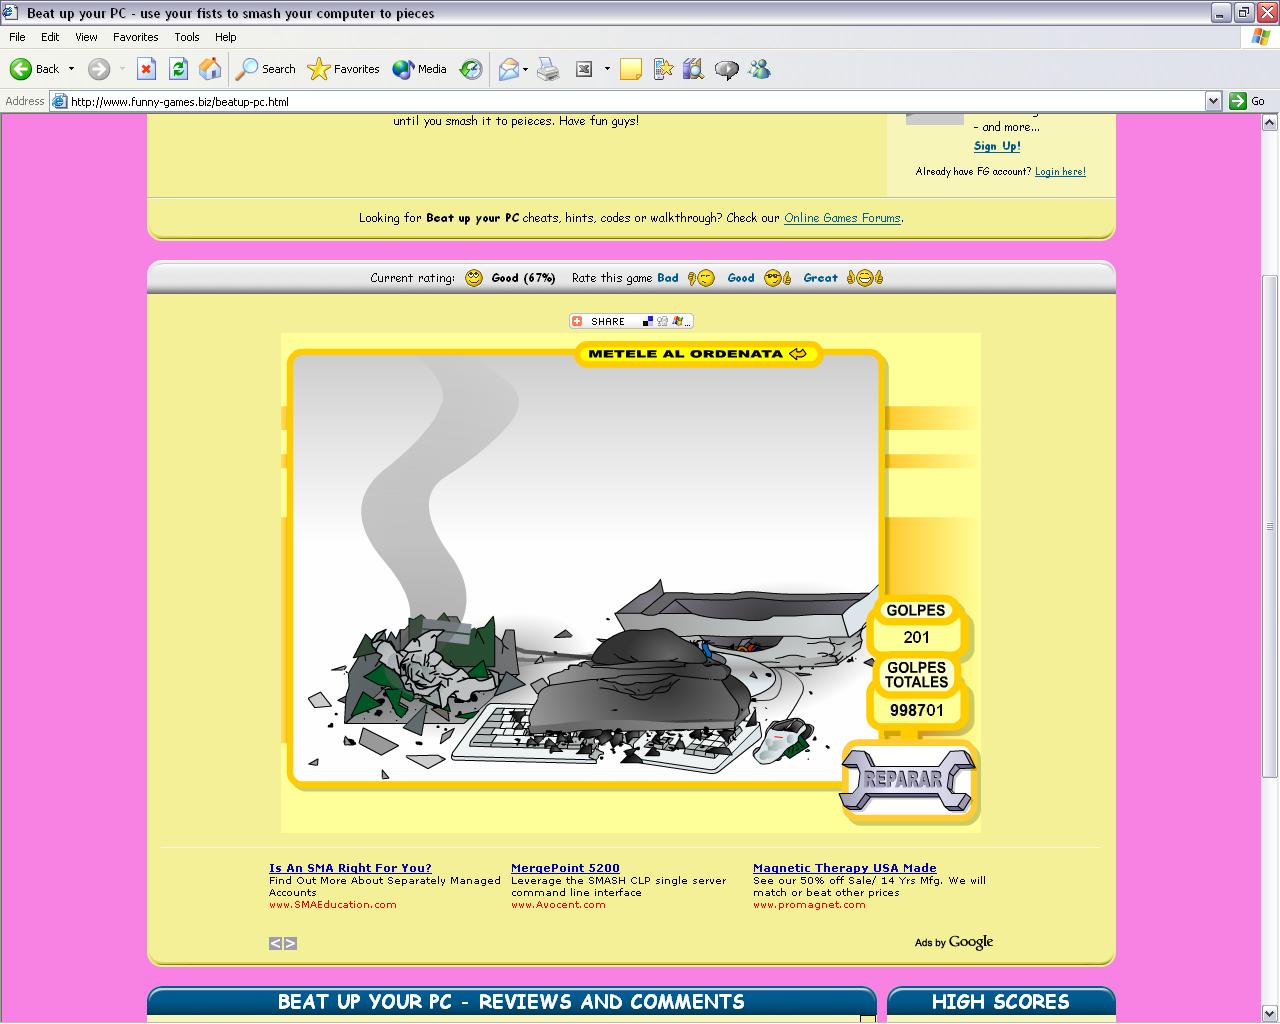Image resolution: width=1280 pixels, height=1024 pixels.
Task: Open the Tools menu
Action: tap(187, 37)
